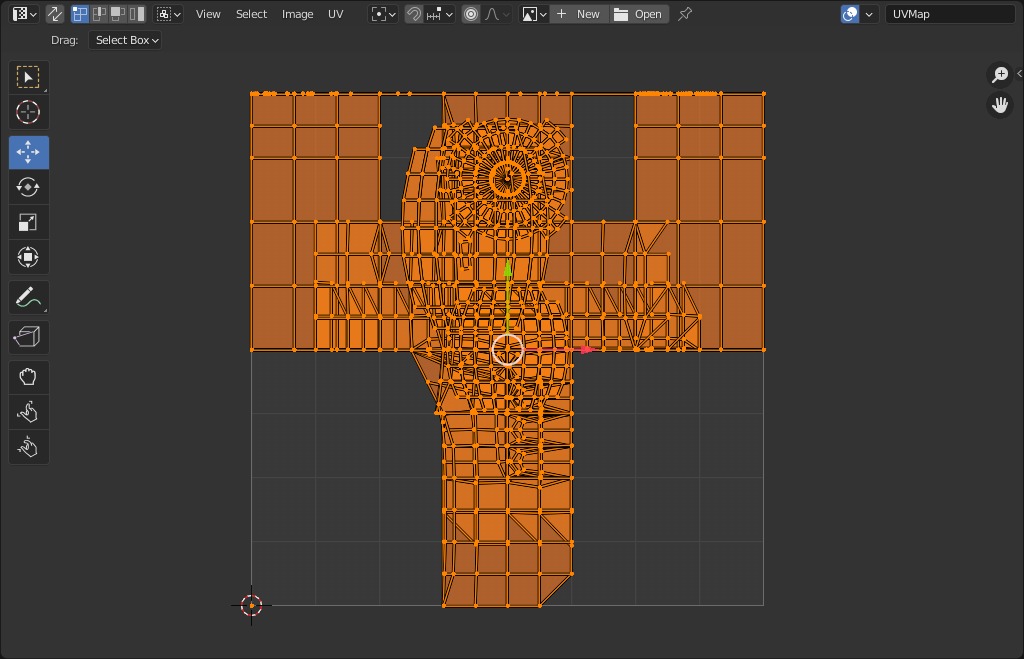This screenshot has height=659, width=1024.
Task: Select the Relax sculpt tool
Action: pos(28,412)
